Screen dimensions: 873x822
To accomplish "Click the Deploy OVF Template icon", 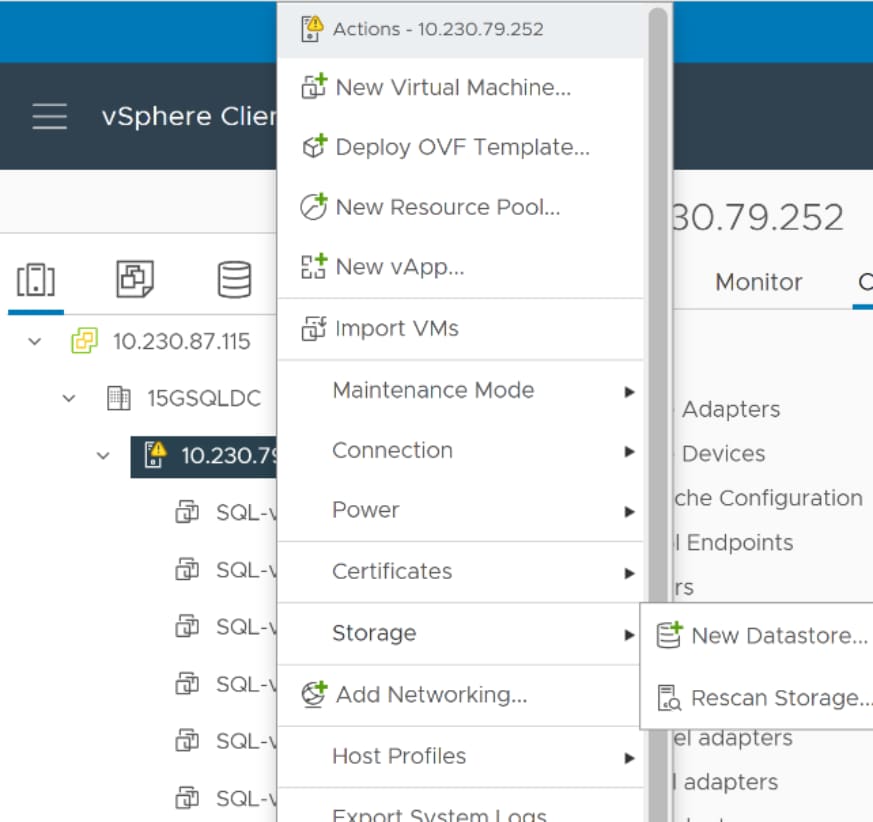I will (x=314, y=146).
